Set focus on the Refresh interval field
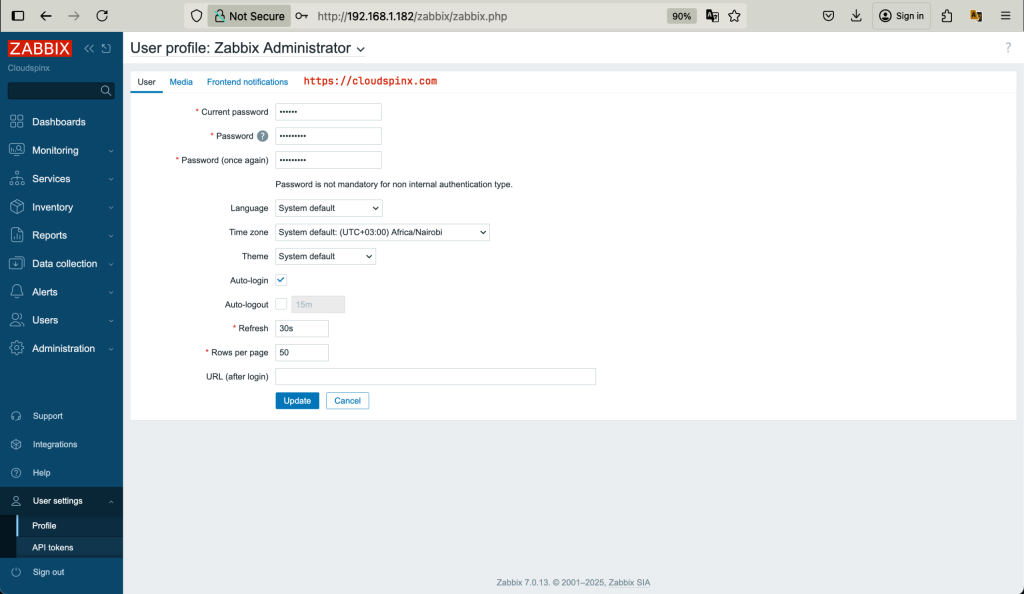Screen dimensions: 1024x594 (301, 328)
